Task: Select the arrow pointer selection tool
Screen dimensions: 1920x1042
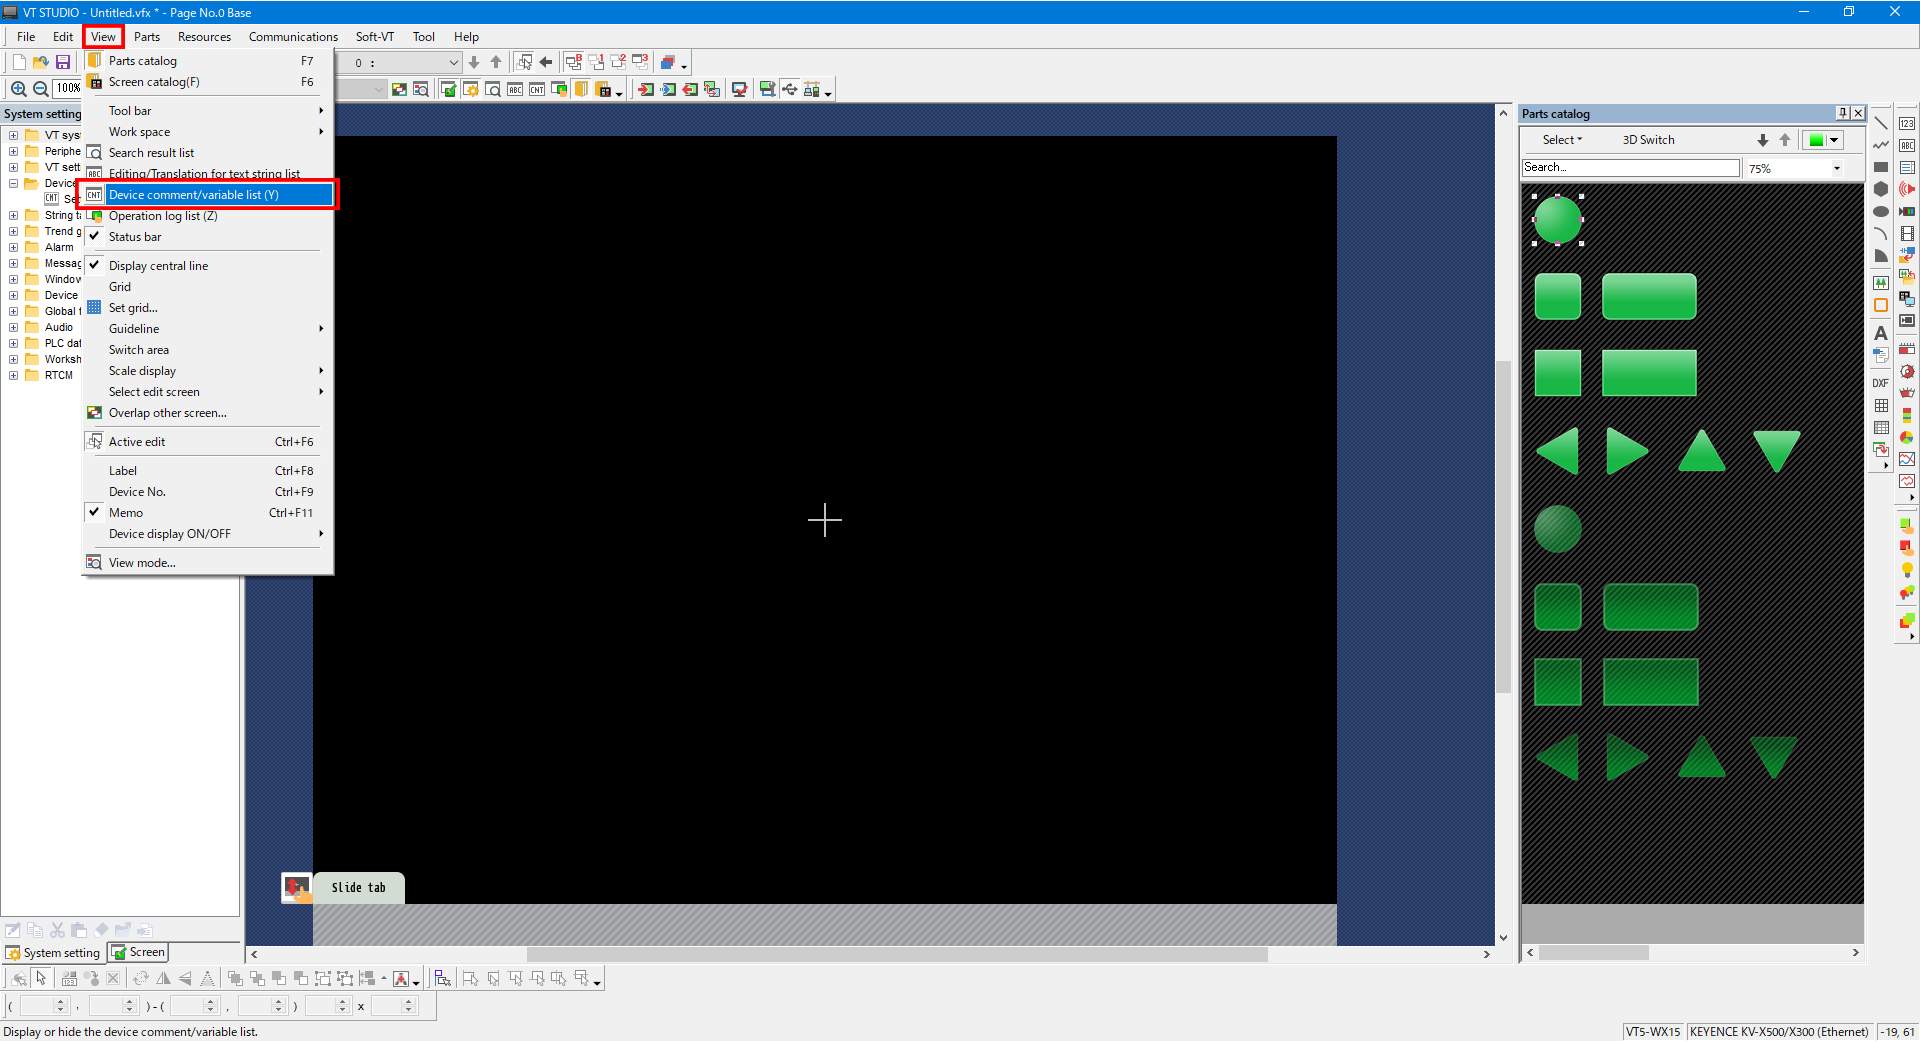Action: (42, 978)
